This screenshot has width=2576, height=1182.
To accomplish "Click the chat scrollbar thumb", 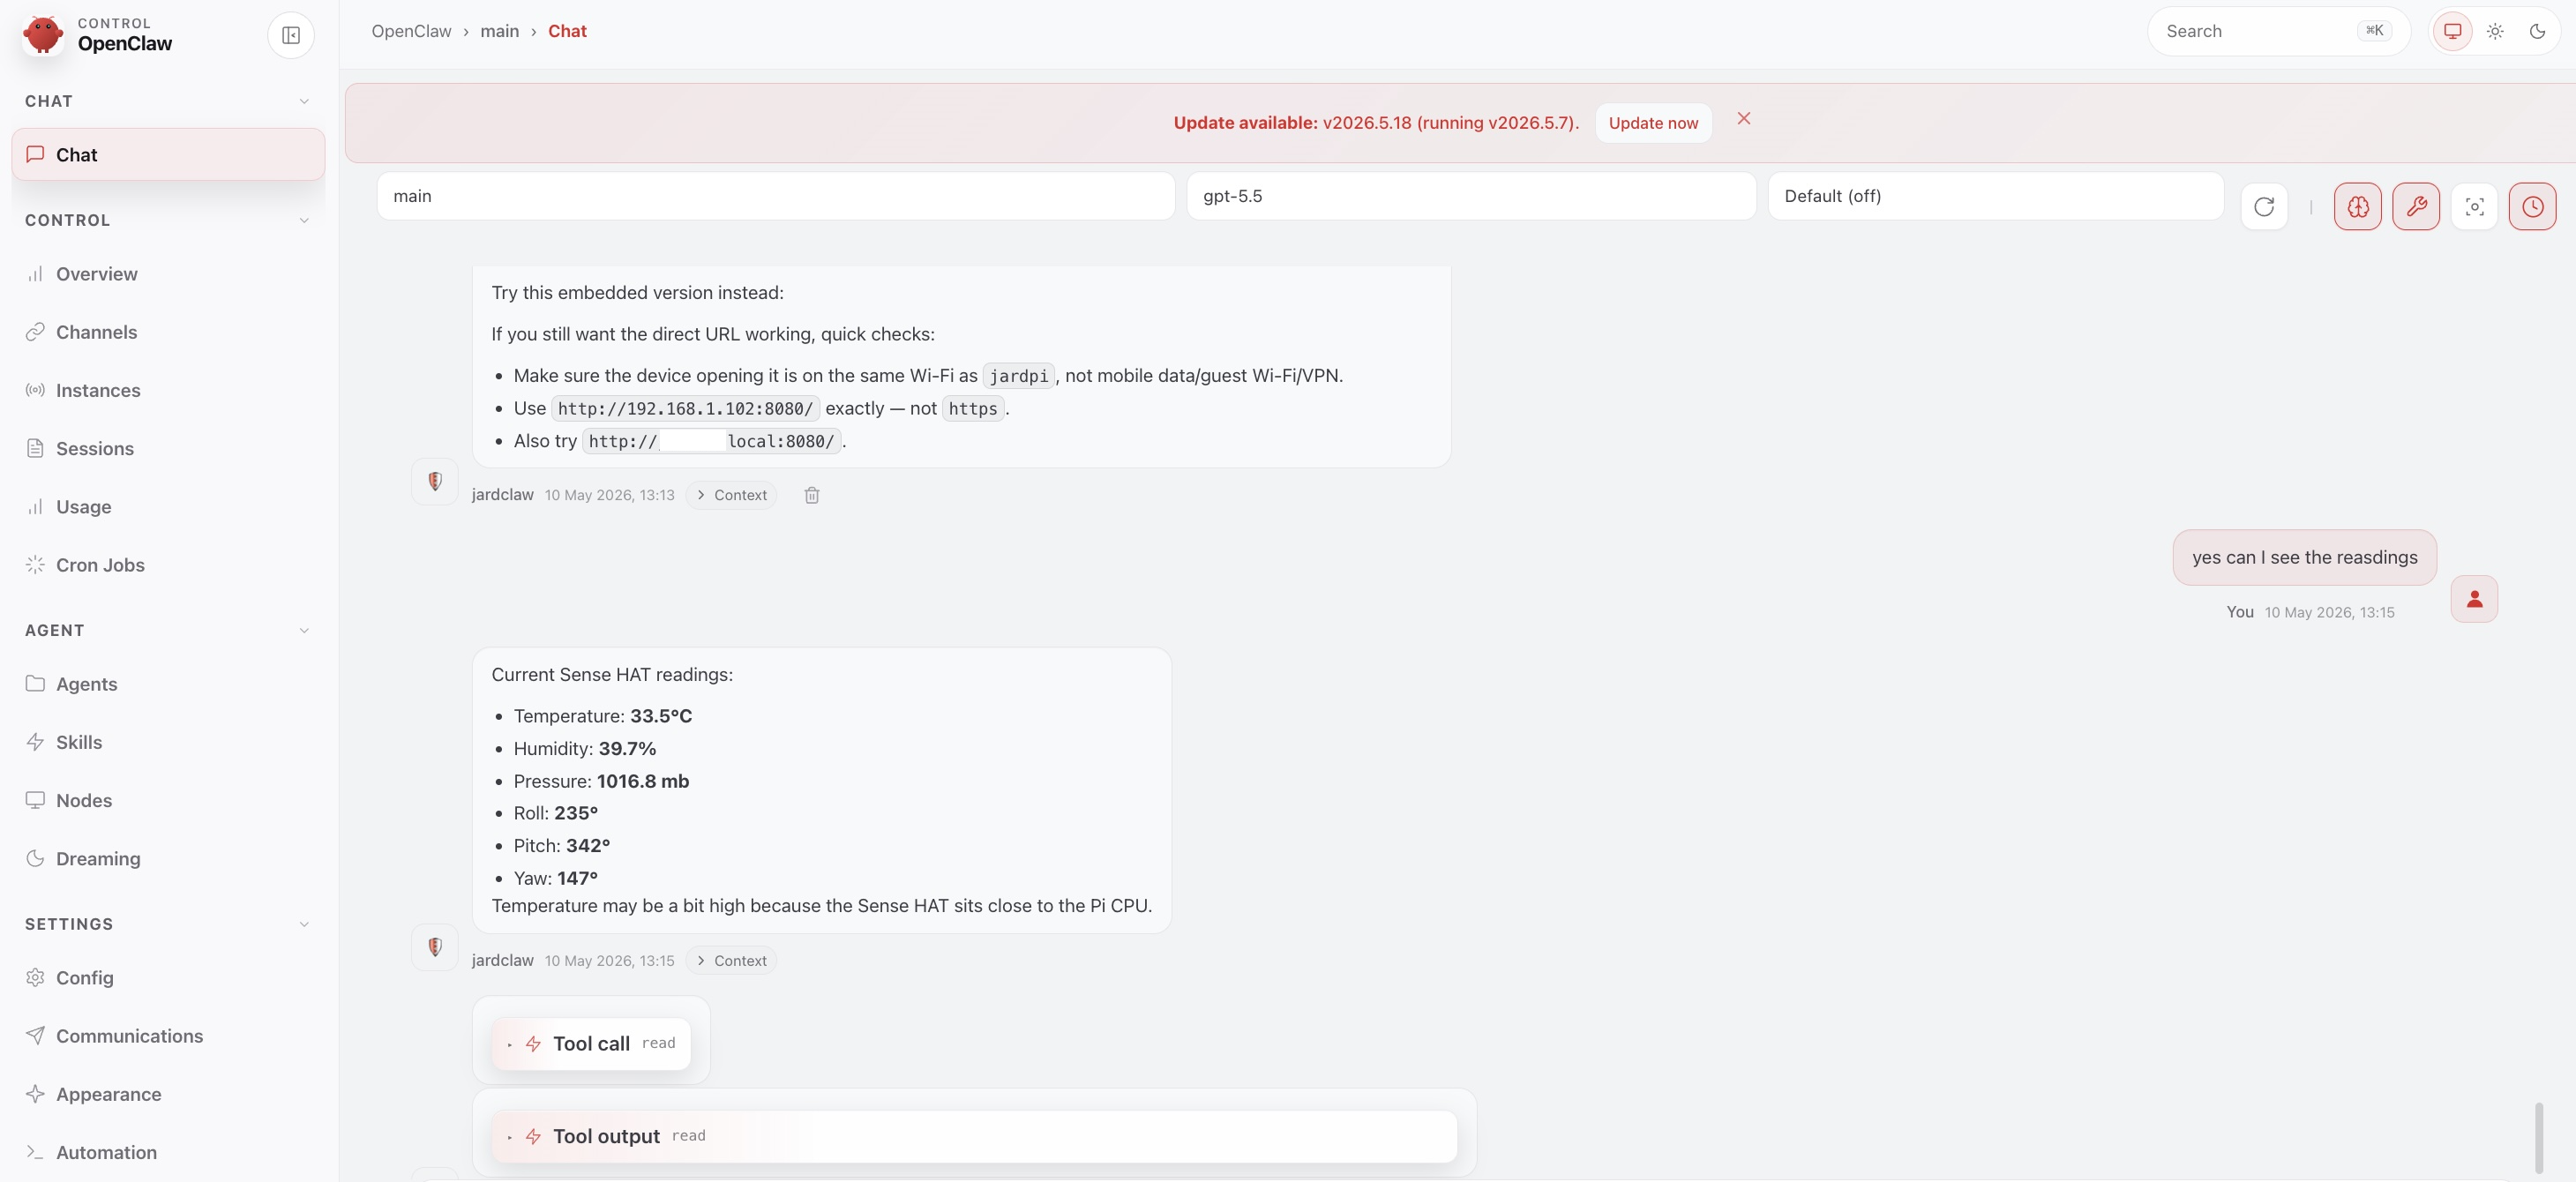I will click(2538, 1137).
